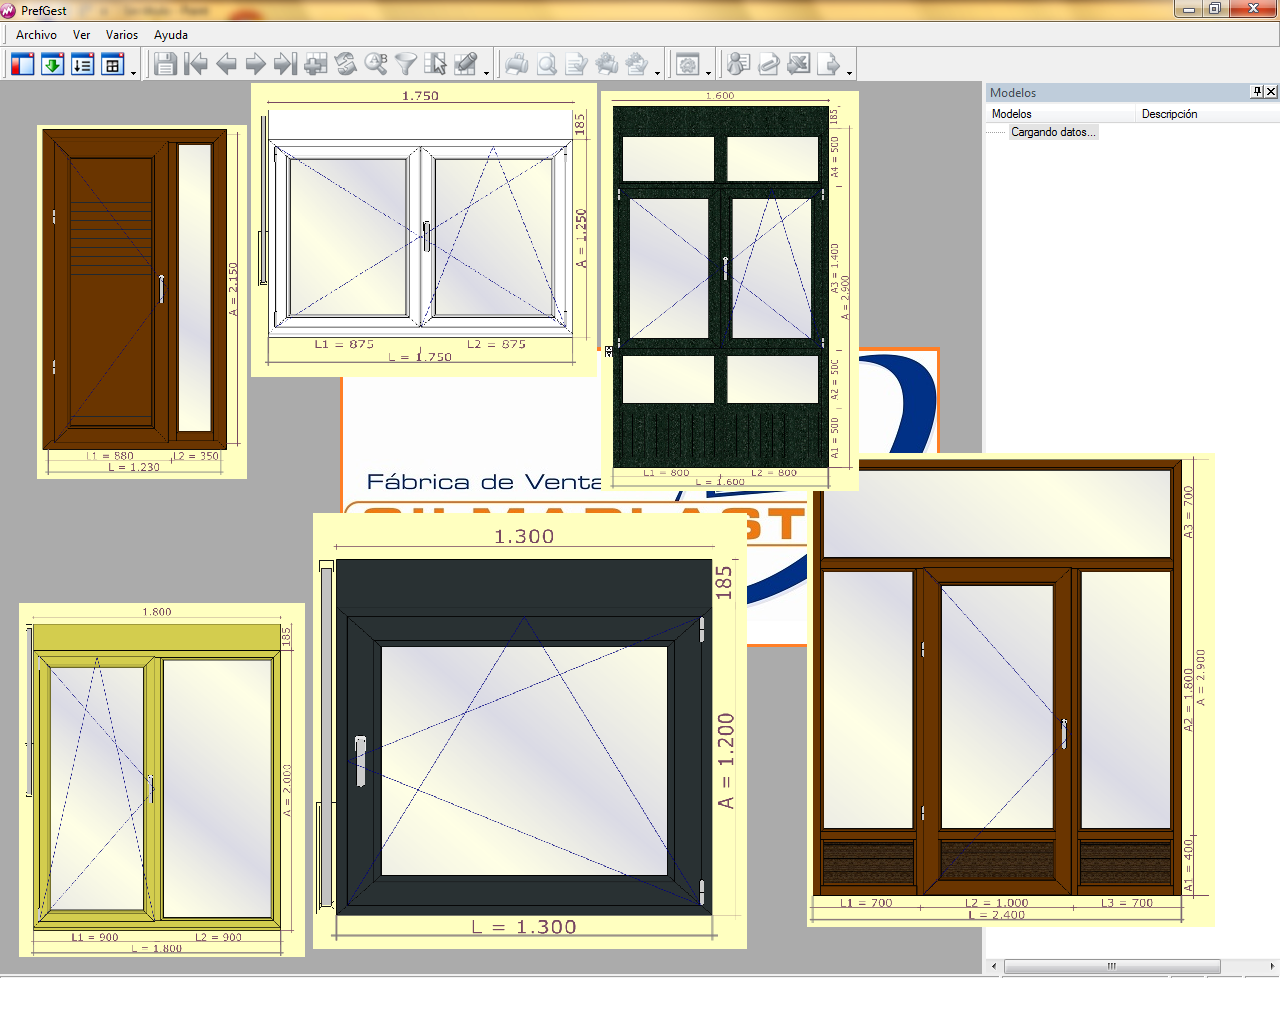Click the brown door with side panel drawing

pyautogui.click(x=142, y=302)
